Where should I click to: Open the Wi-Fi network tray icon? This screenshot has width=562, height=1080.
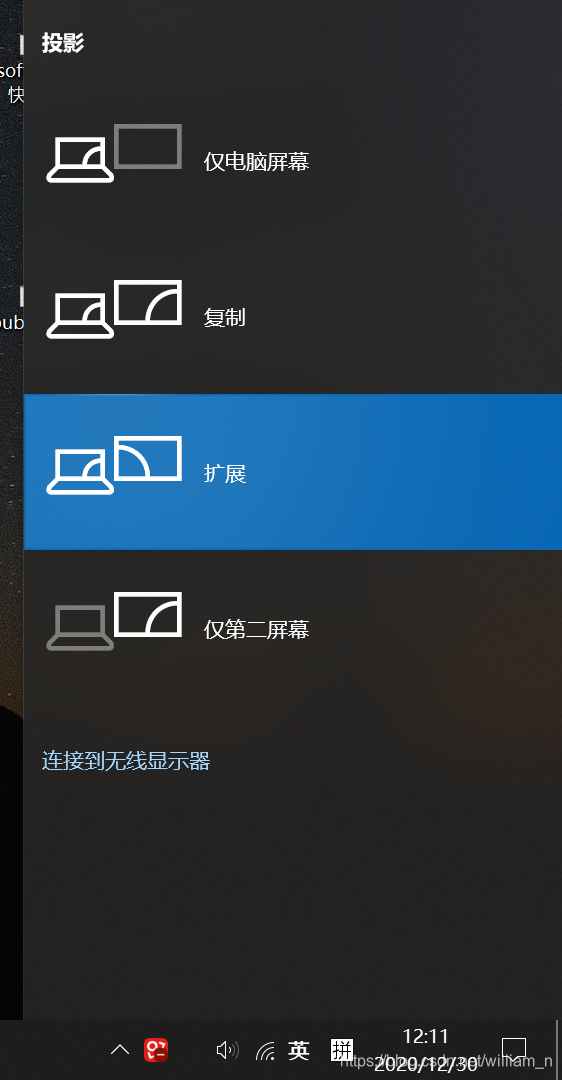point(265,1051)
